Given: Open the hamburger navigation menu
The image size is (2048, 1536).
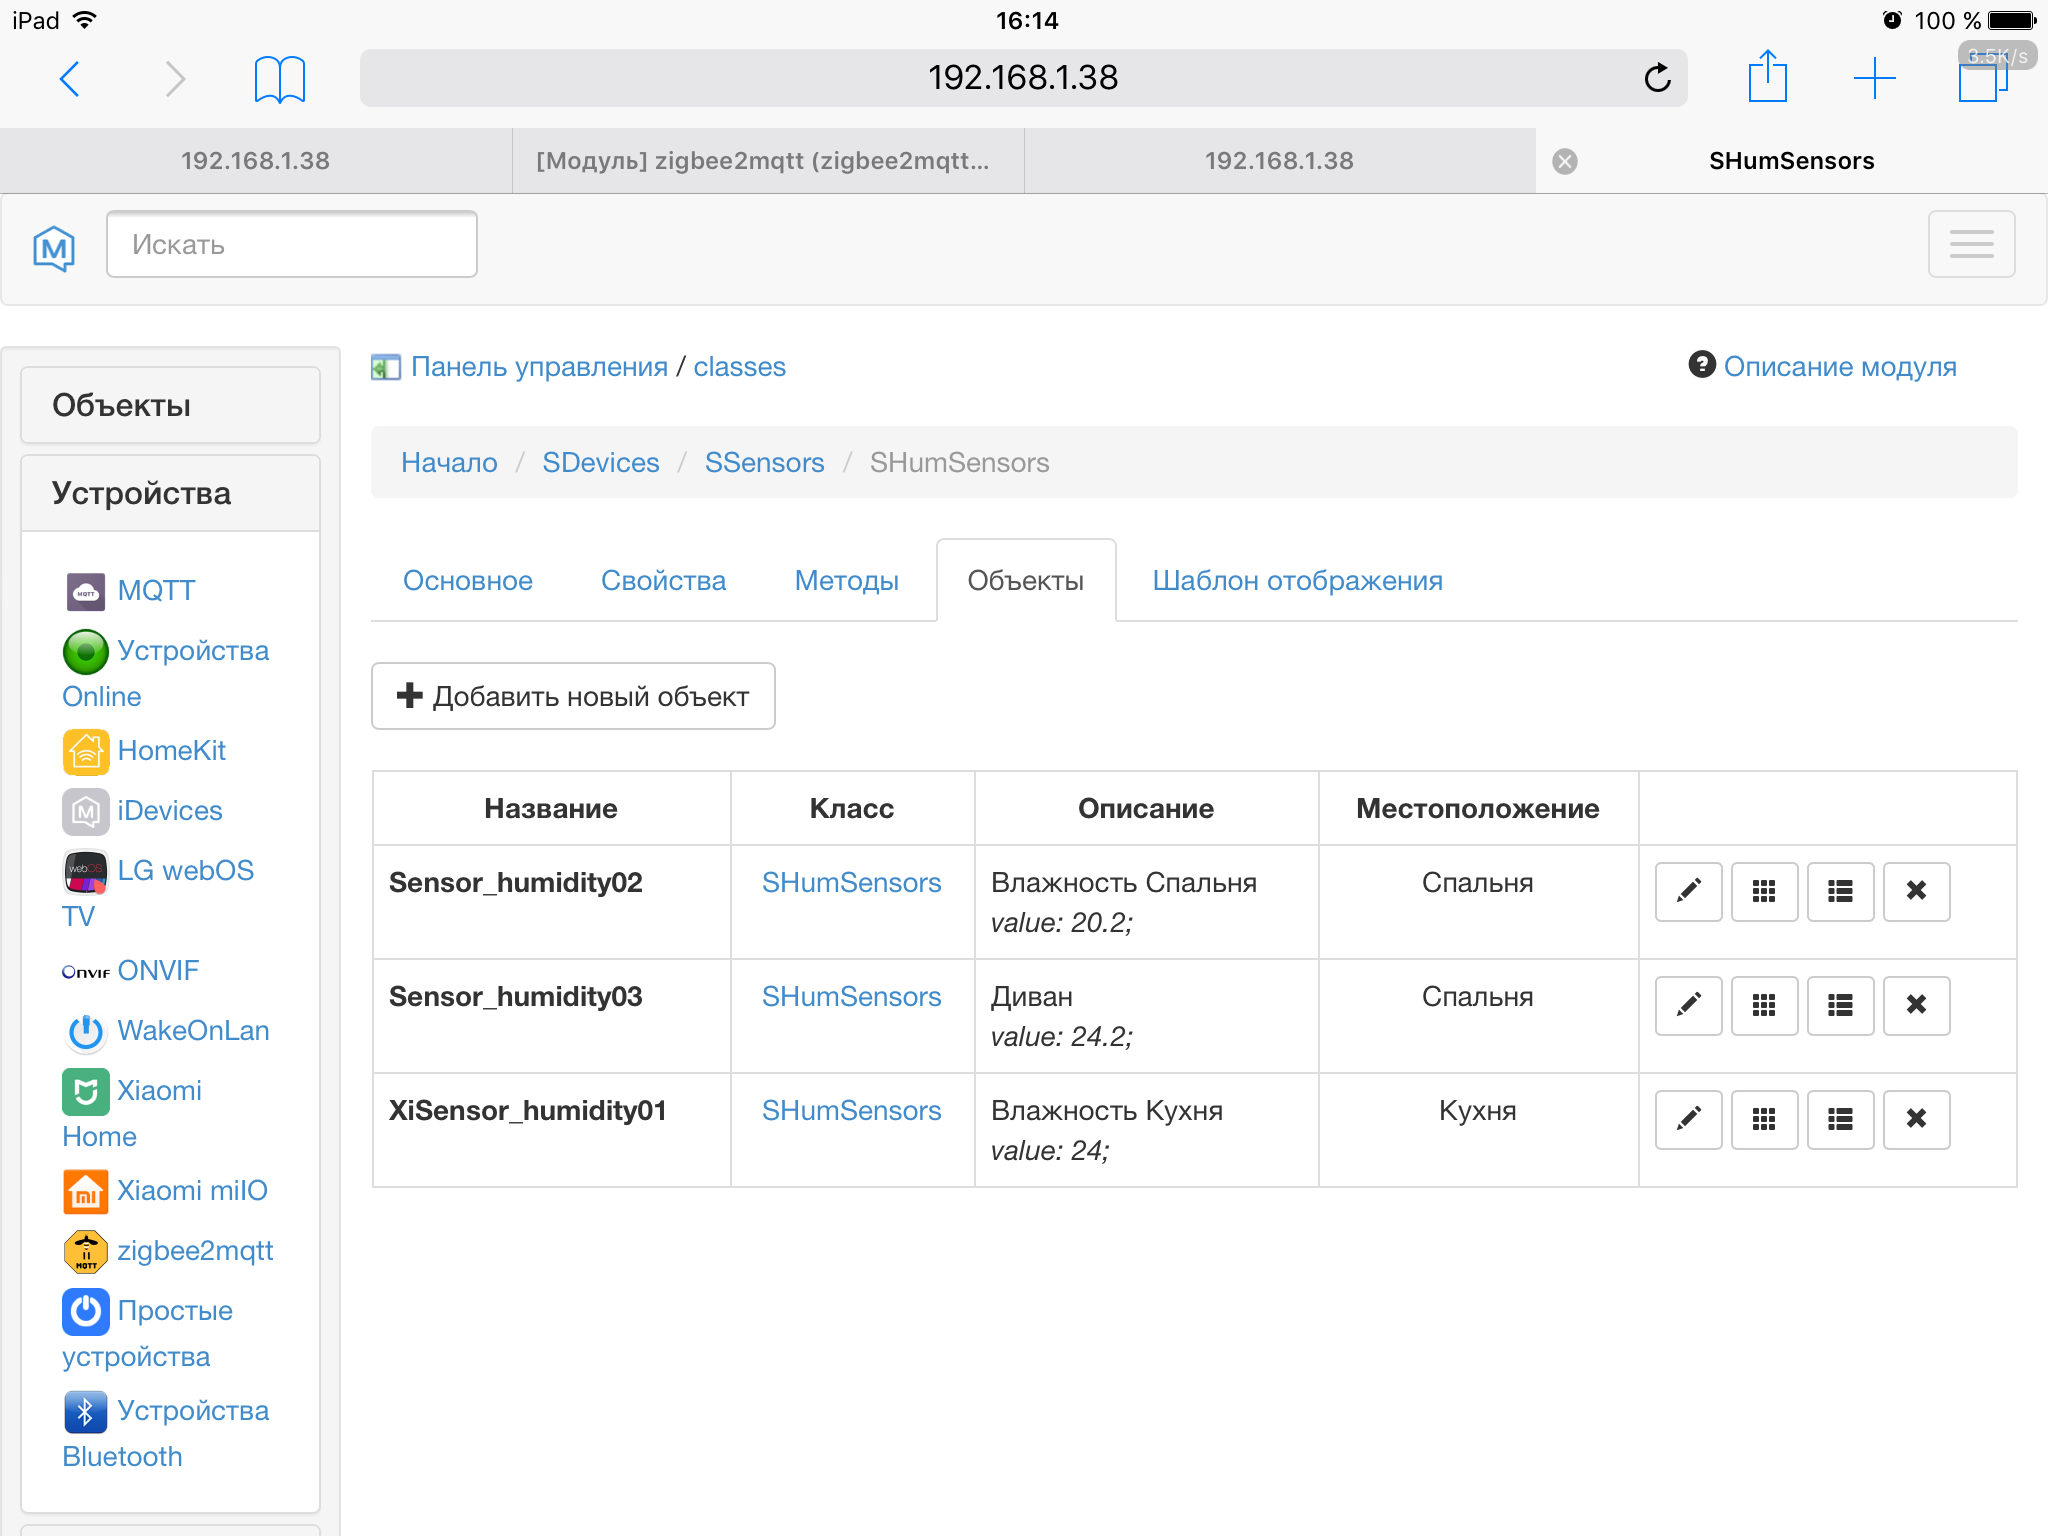Looking at the screenshot, I should tap(1971, 244).
